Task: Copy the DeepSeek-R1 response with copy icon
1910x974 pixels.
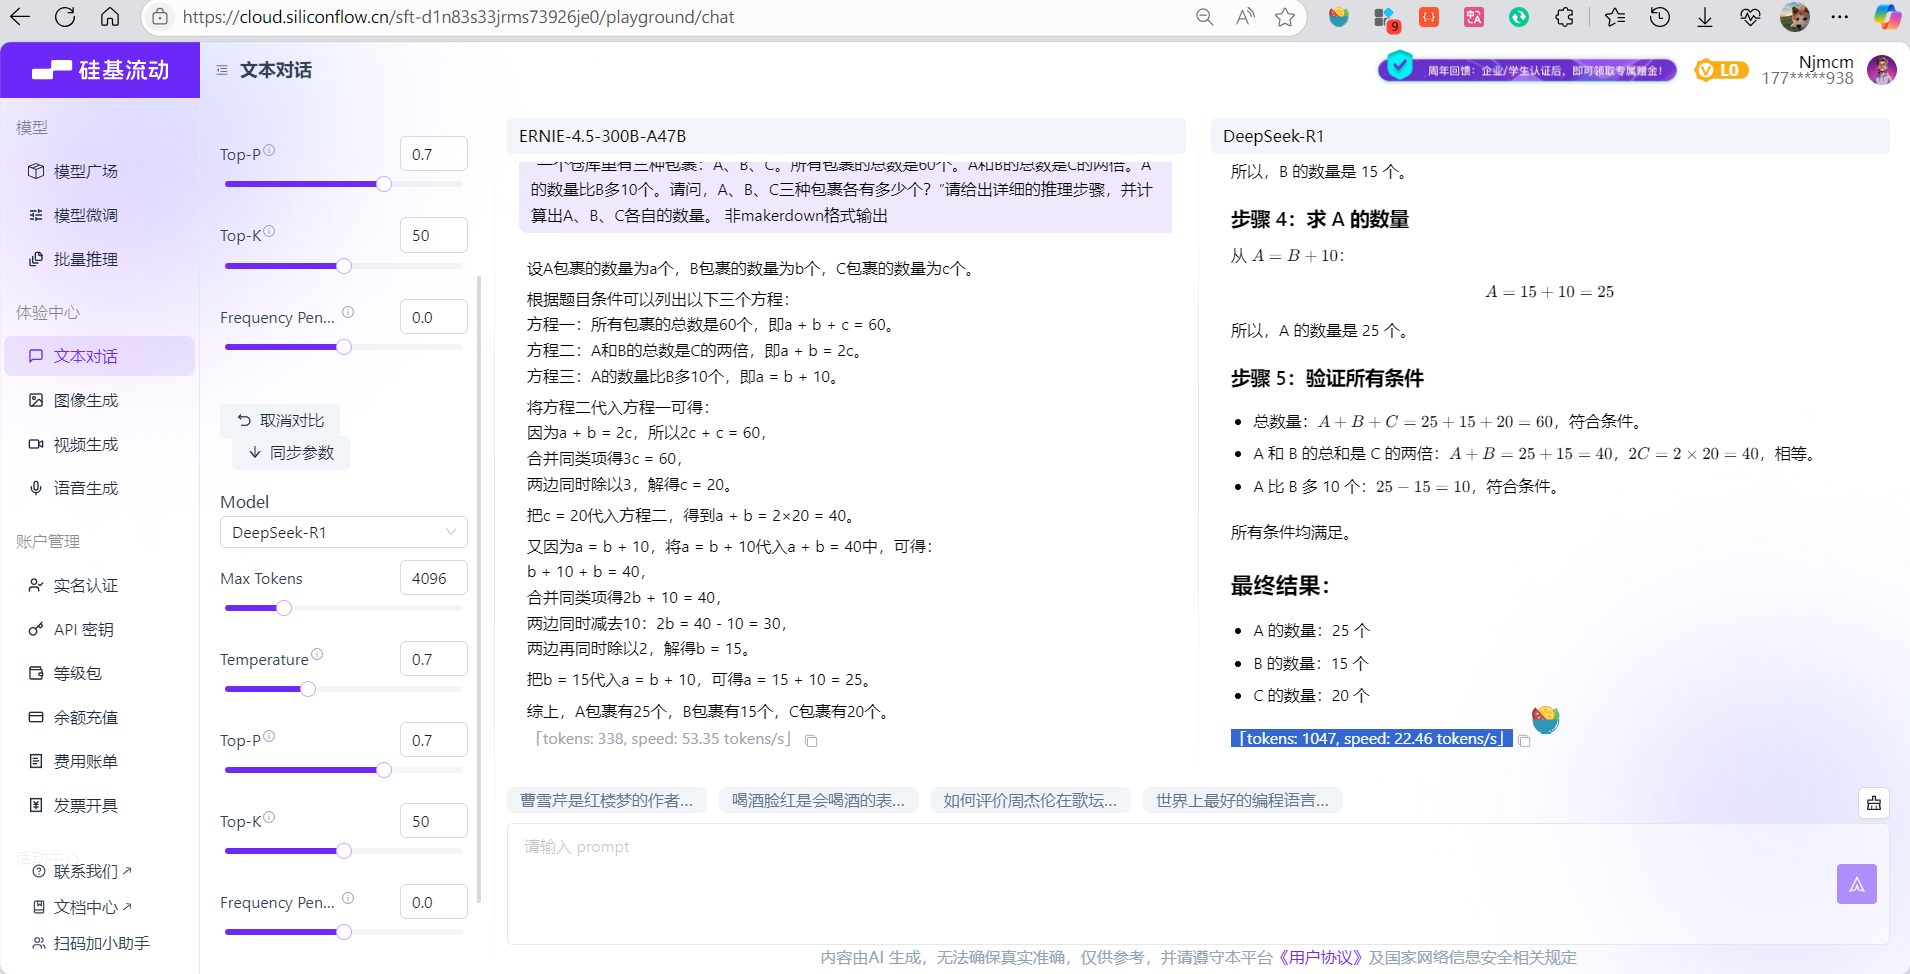Action: pyautogui.click(x=1524, y=741)
